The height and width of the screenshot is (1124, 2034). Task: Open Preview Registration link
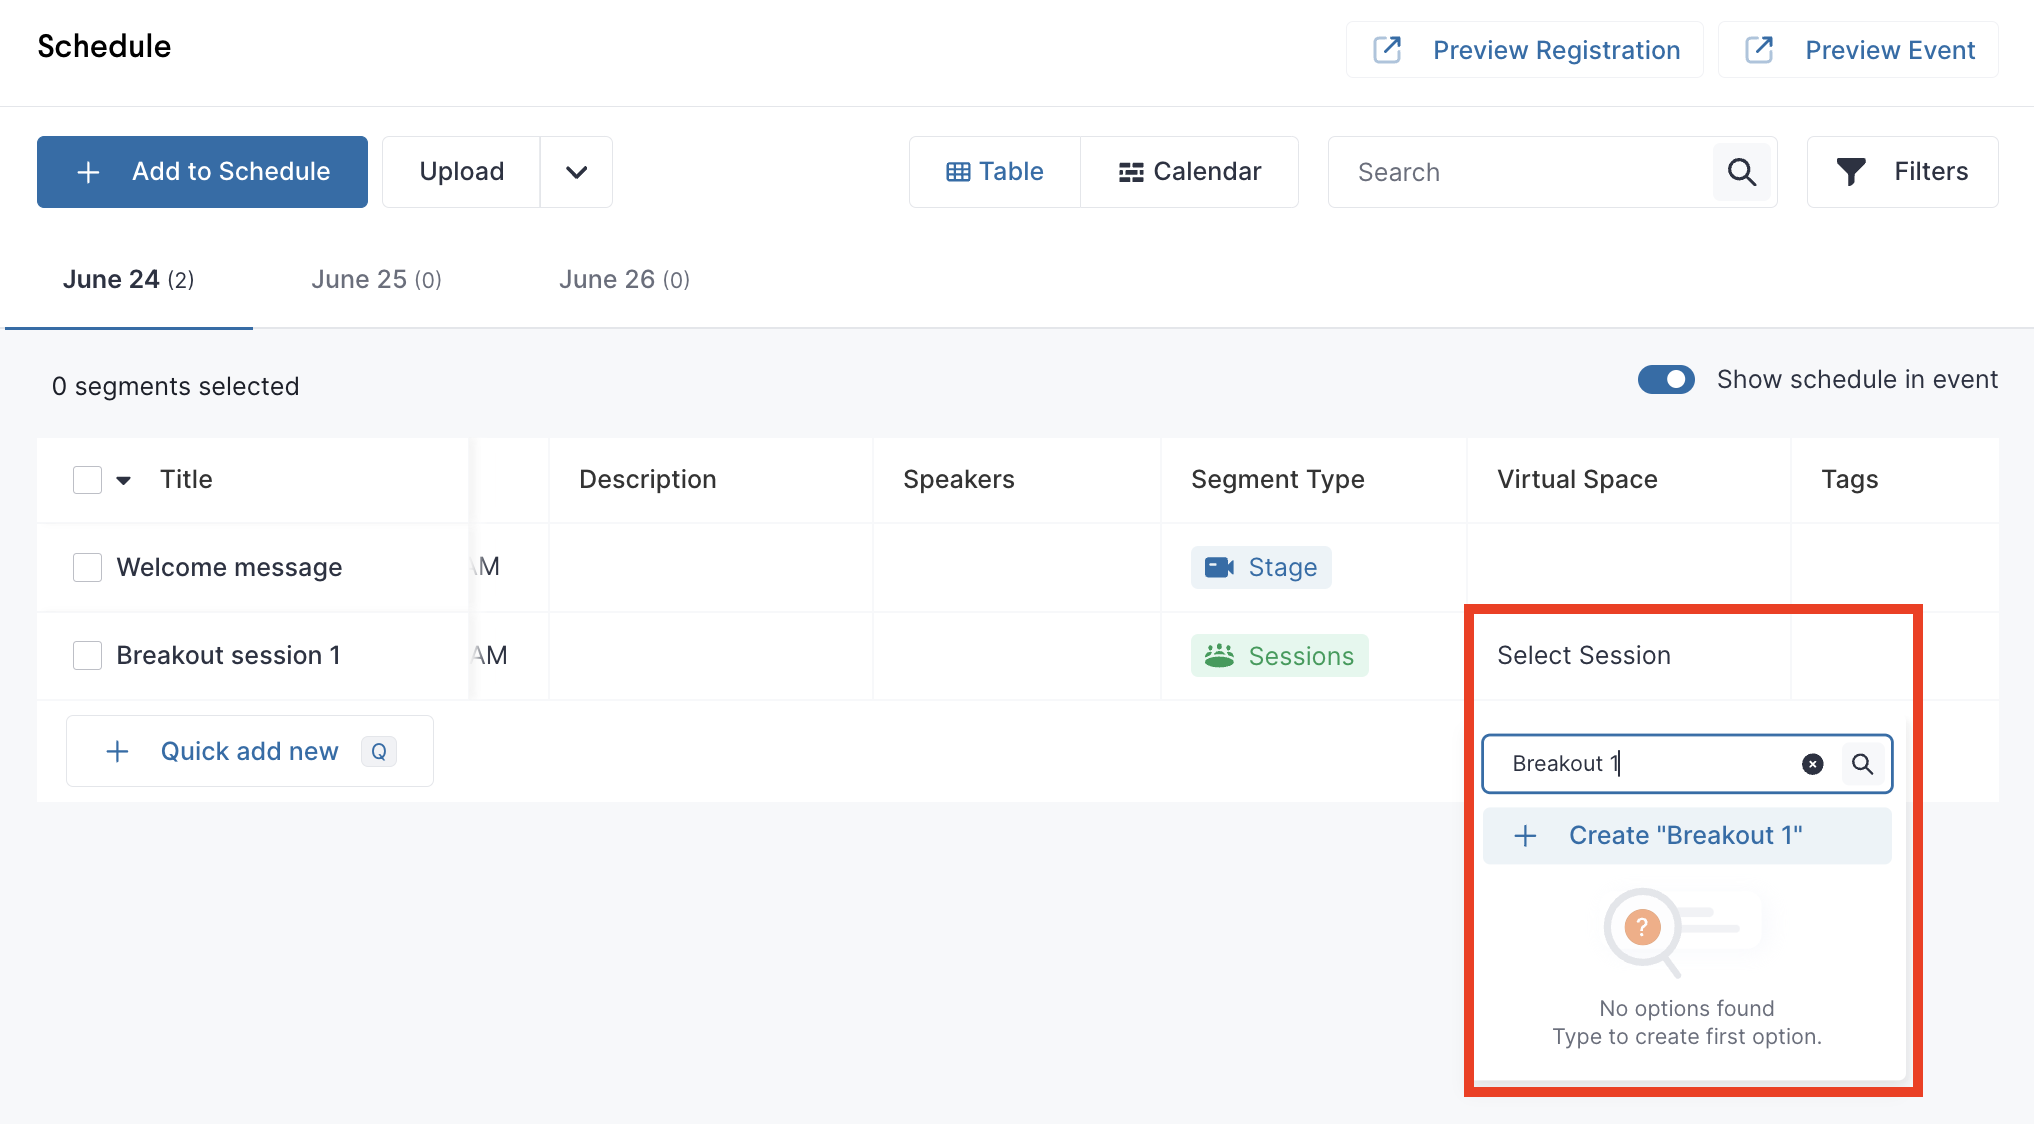(1525, 50)
